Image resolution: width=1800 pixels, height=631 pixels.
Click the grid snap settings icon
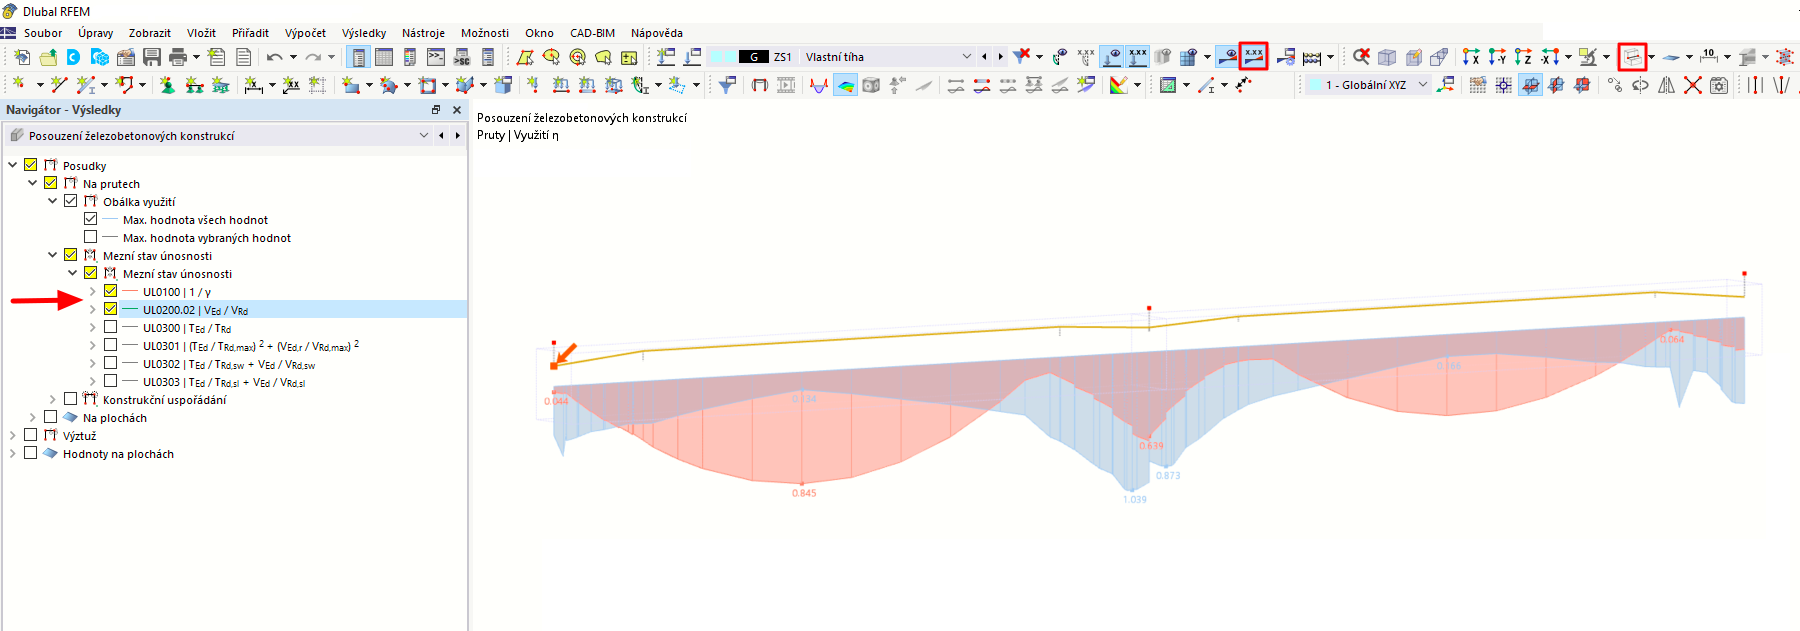(x=1478, y=85)
